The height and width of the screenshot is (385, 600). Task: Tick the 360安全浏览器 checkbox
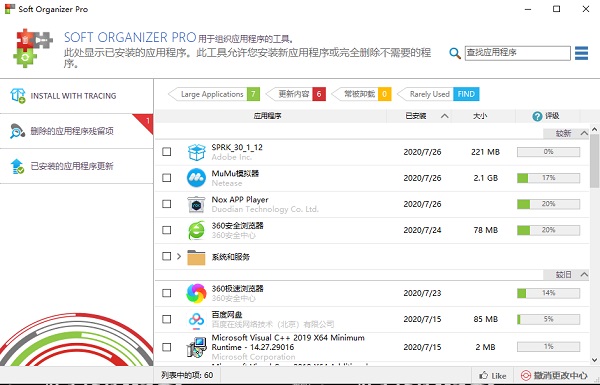(166, 230)
